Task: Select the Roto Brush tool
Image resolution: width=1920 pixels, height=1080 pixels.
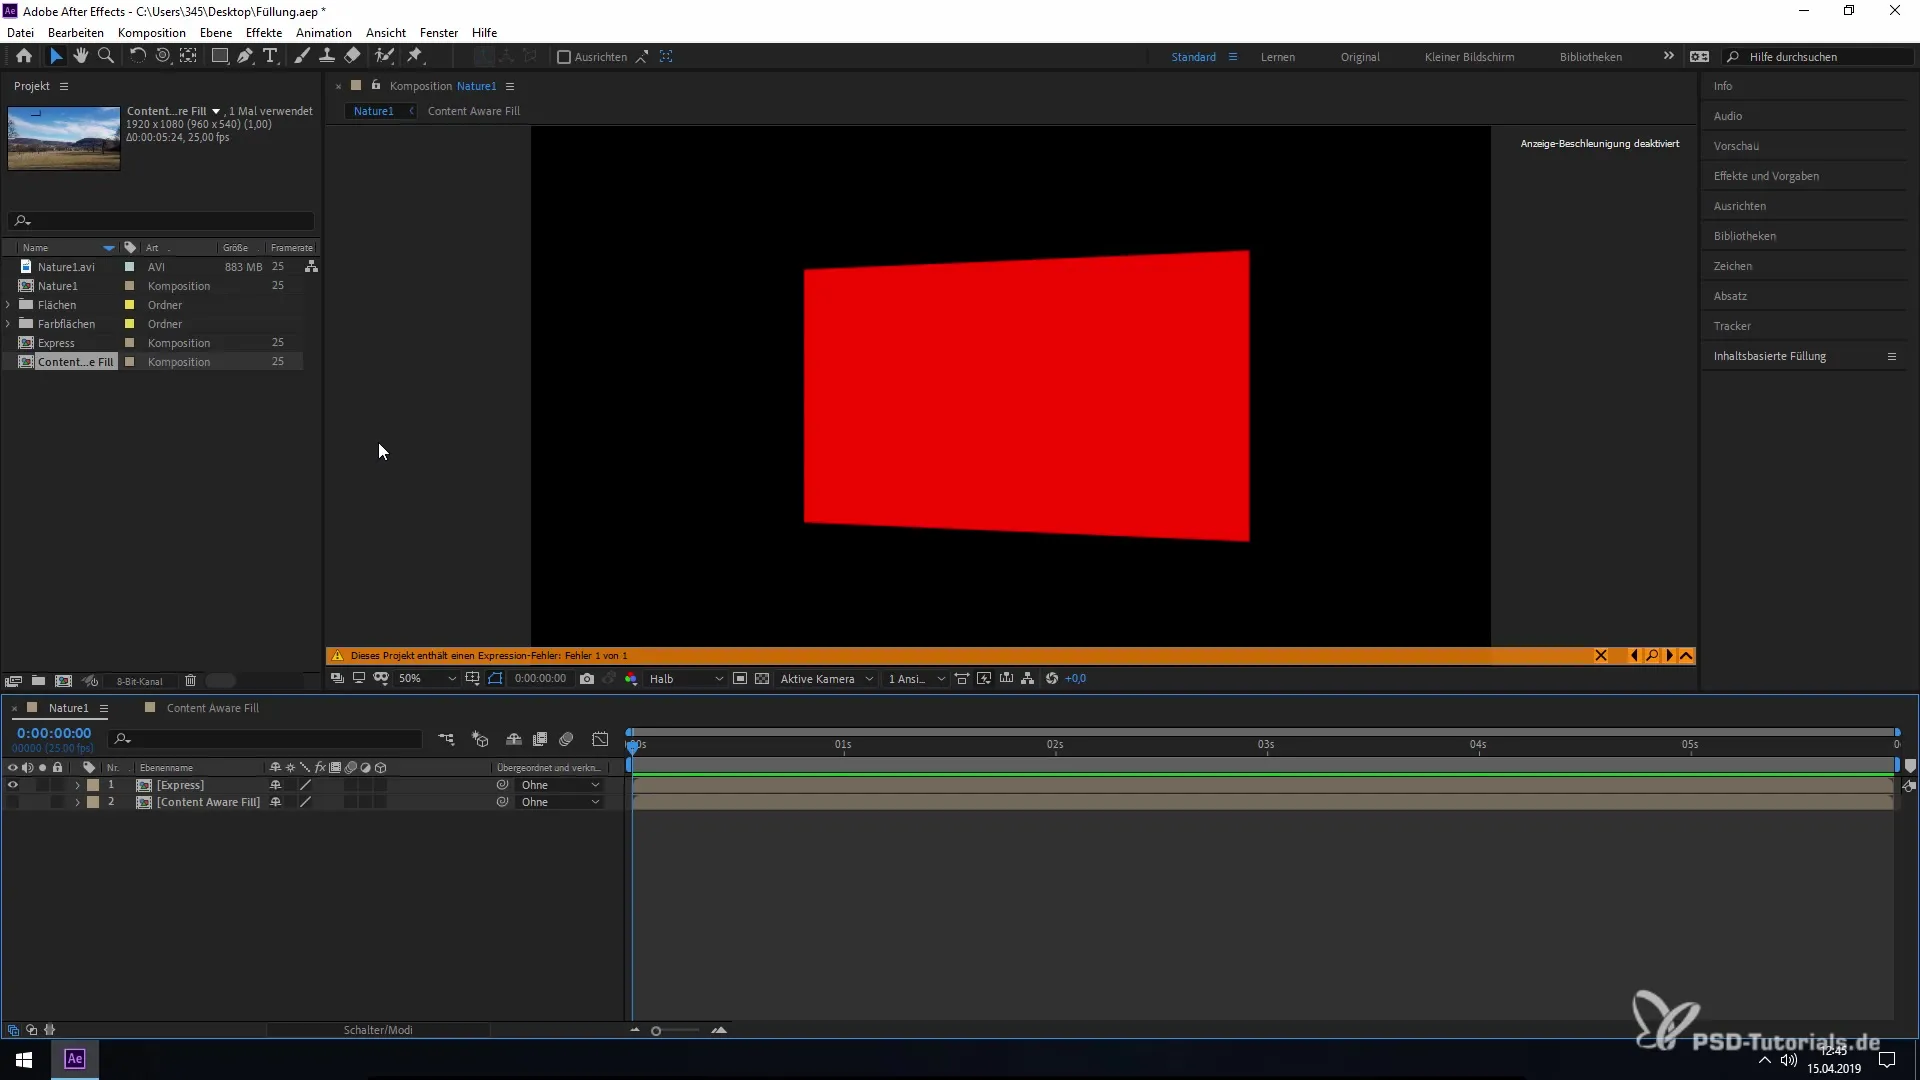Action: 384,56
